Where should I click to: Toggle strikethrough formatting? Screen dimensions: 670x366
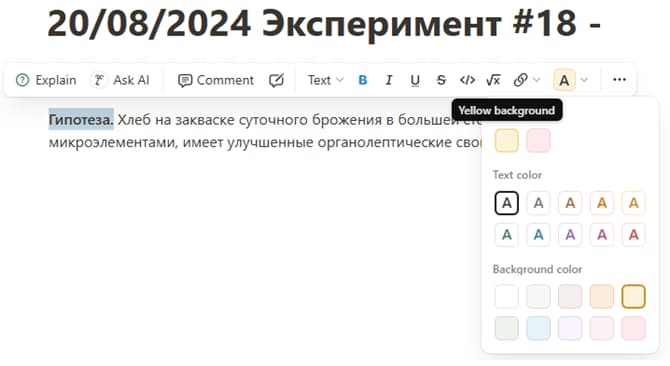click(441, 80)
